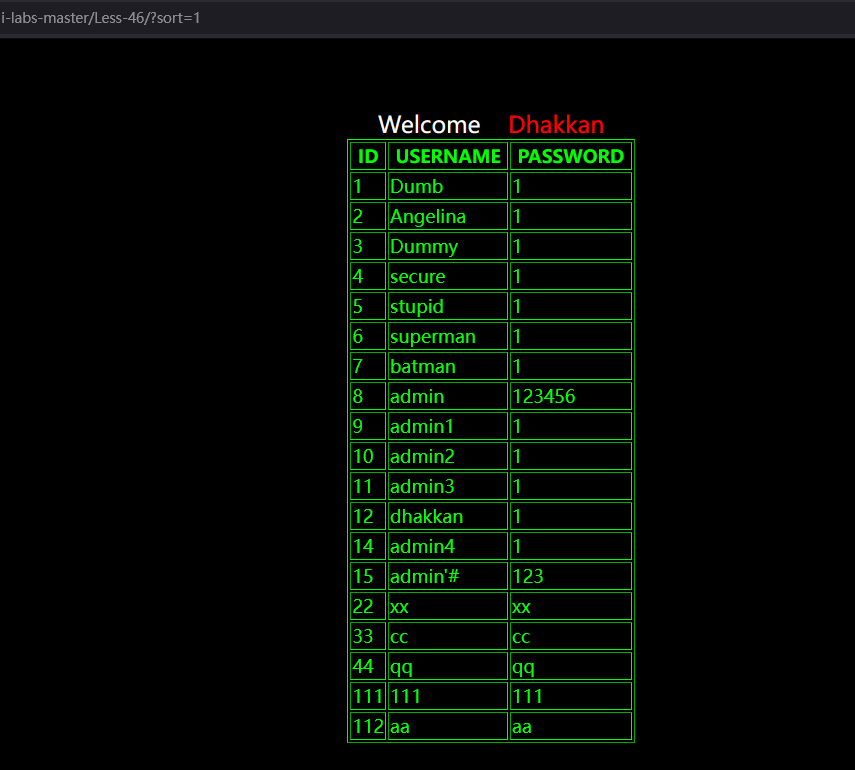Viewport: 855px width, 770px height.
Task: Click the ID cell 8
Action: pos(368,396)
